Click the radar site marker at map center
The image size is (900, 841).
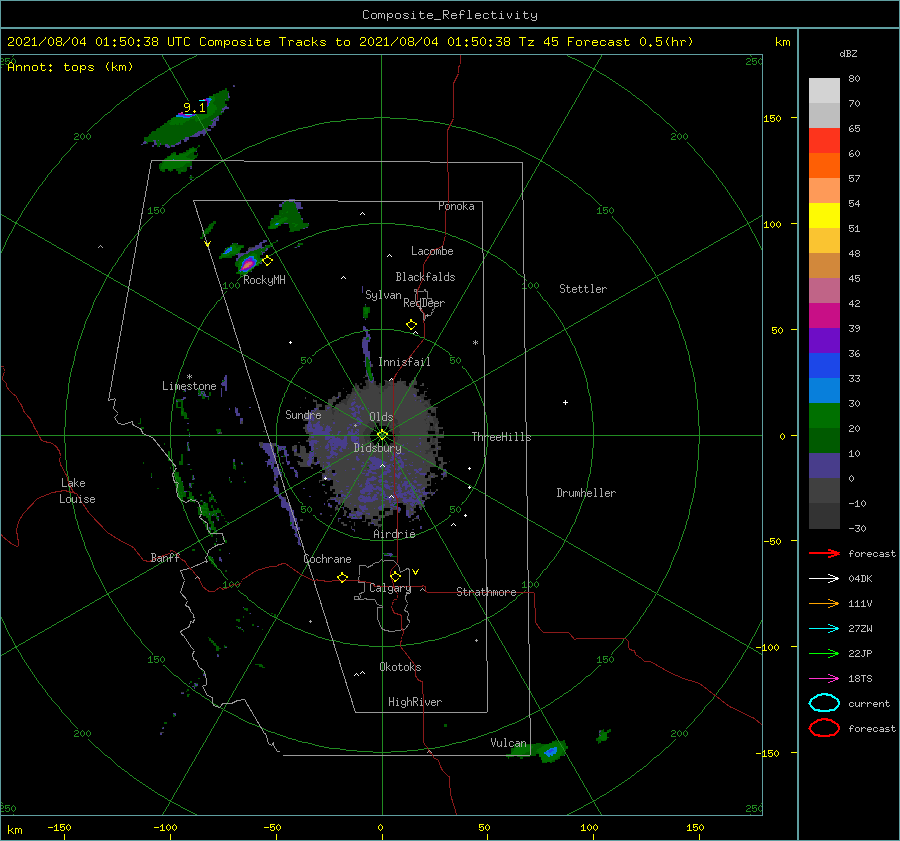coord(382,435)
